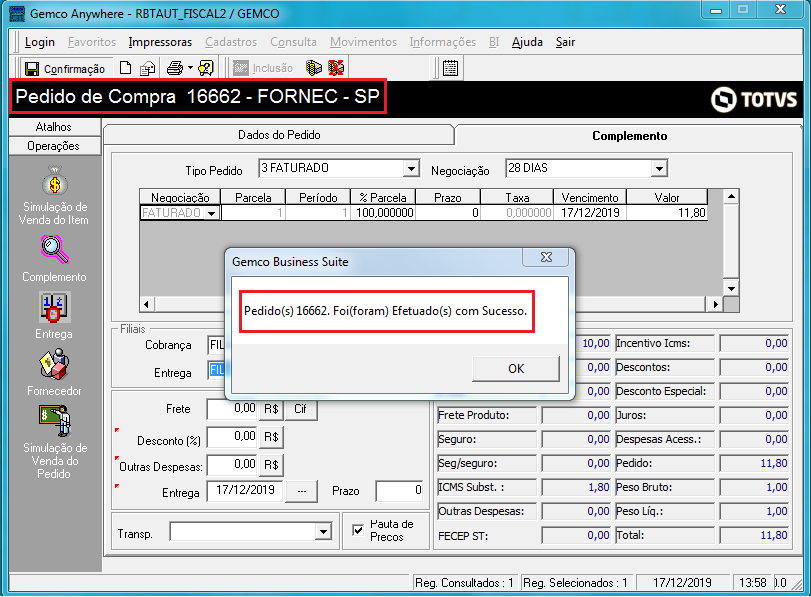Click the Desconto (%) R$ button
This screenshot has height=597, width=811.
point(272,437)
